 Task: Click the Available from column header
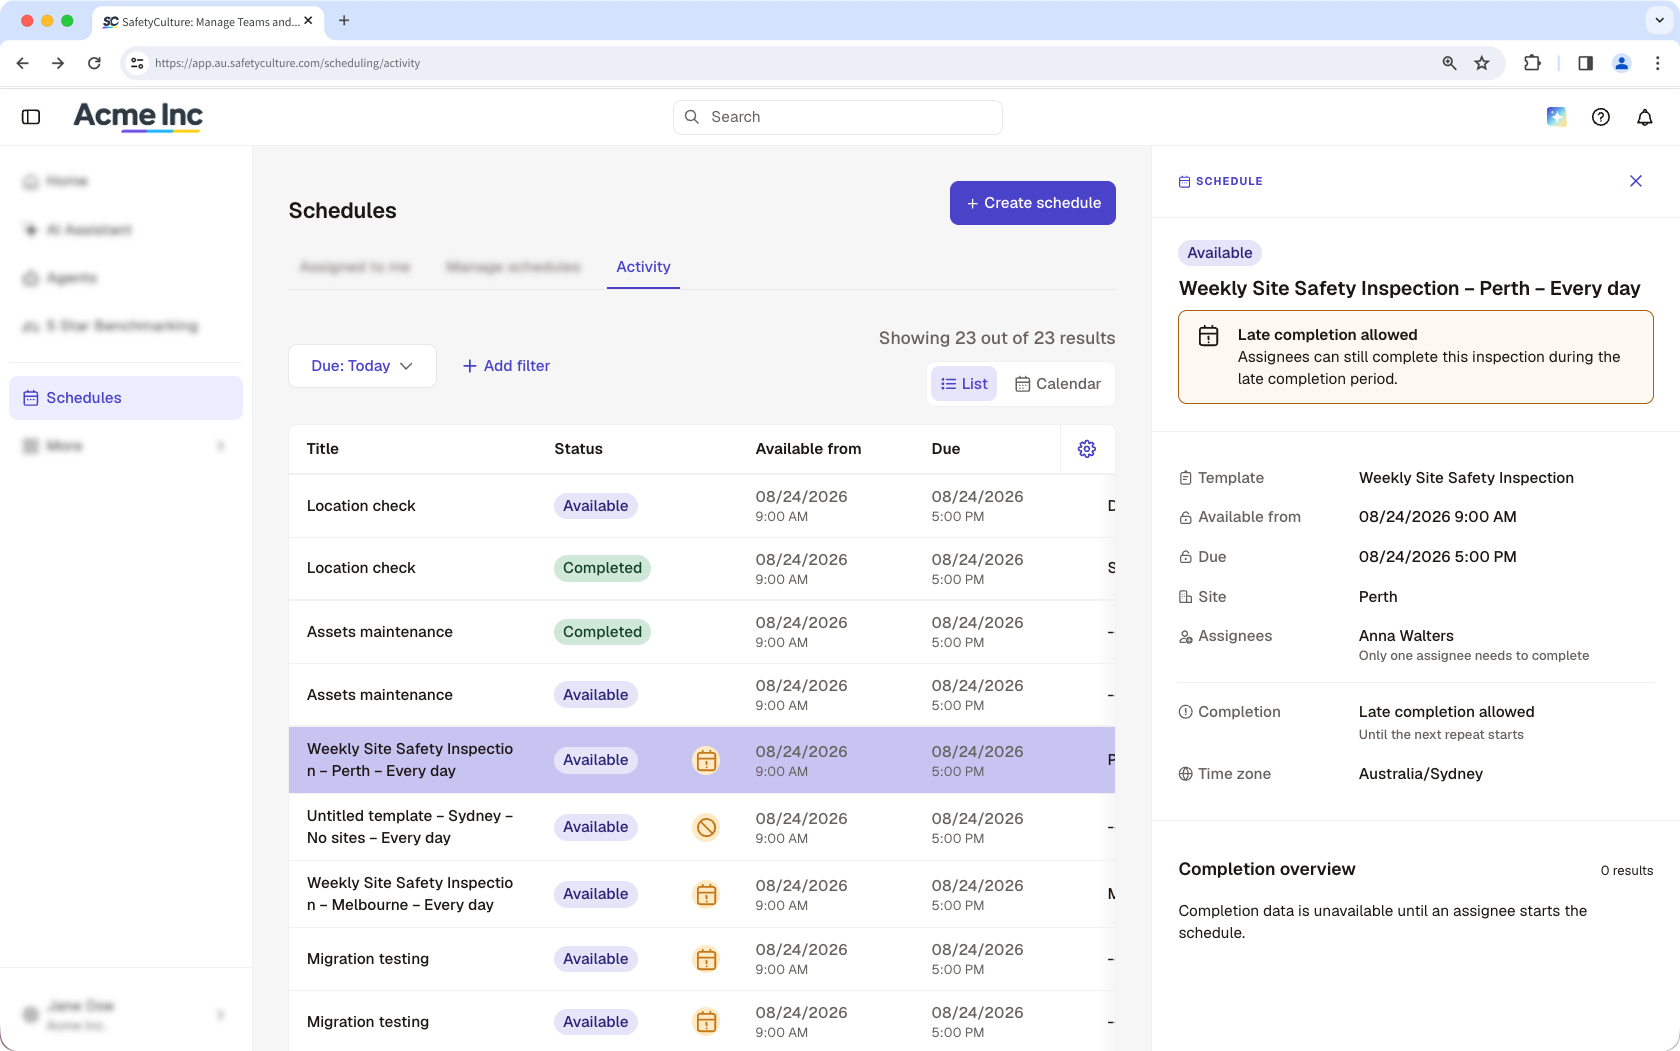click(x=808, y=449)
